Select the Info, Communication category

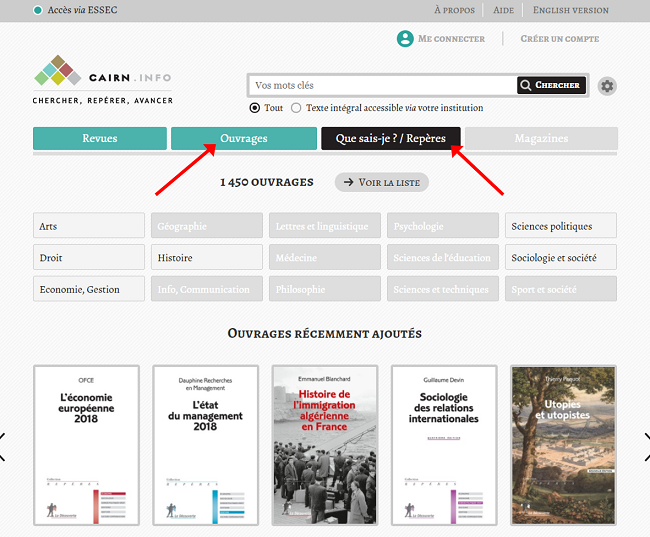(207, 289)
